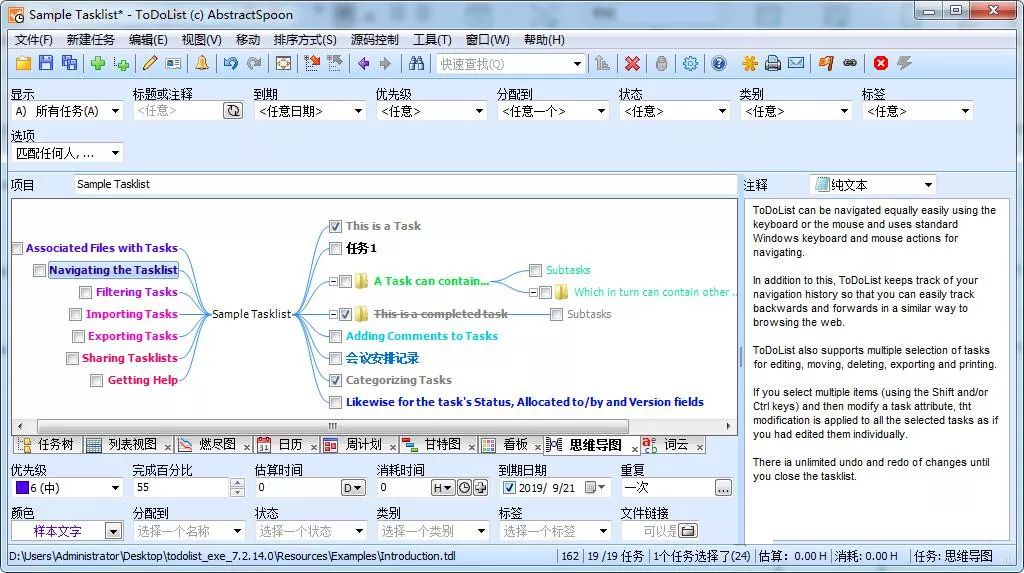The width and height of the screenshot is (1024, 573).
Task: Click the printer icon in toolbar
Action: 772,63
